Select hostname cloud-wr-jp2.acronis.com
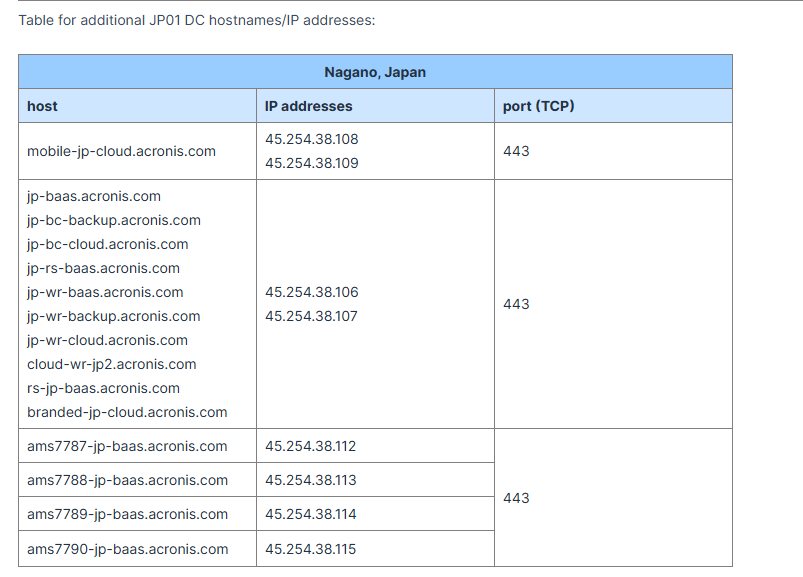The image size is (803, 577). click(x=112, y=365)
